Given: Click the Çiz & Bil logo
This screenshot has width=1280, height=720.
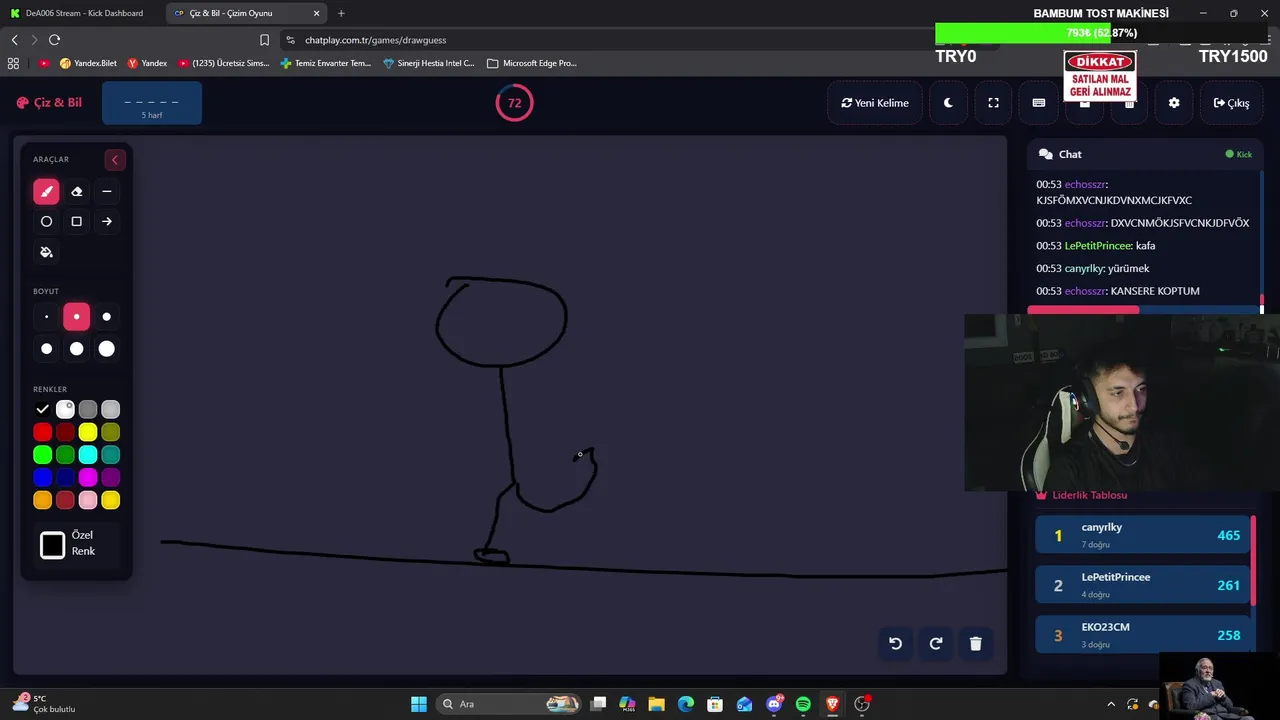Looking at the screenshot, I should coord(49,102).
